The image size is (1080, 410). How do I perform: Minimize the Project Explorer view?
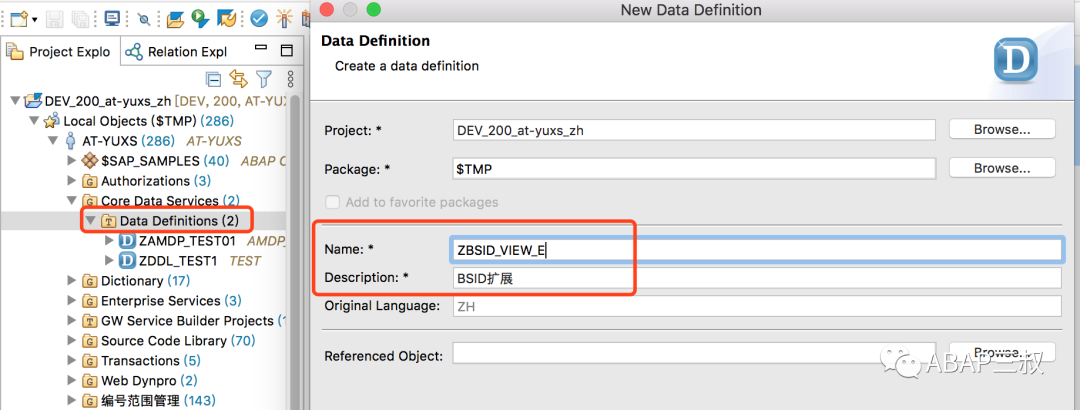point(261,50)
